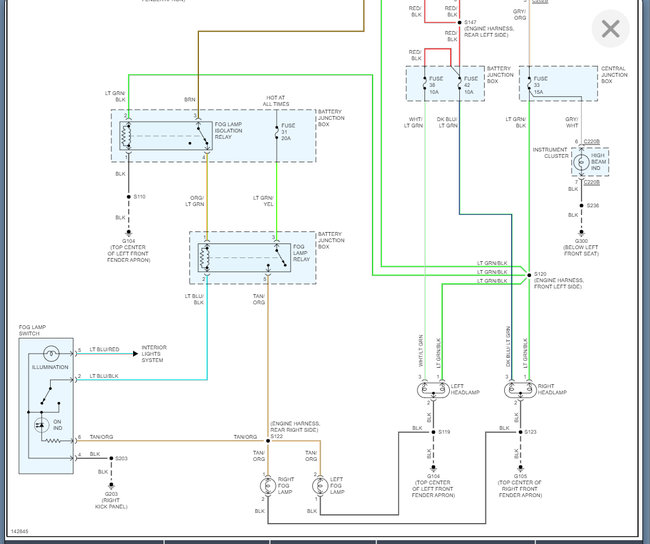Select the Left Fog Lamp bulb symbol

(x=320, y=486)
